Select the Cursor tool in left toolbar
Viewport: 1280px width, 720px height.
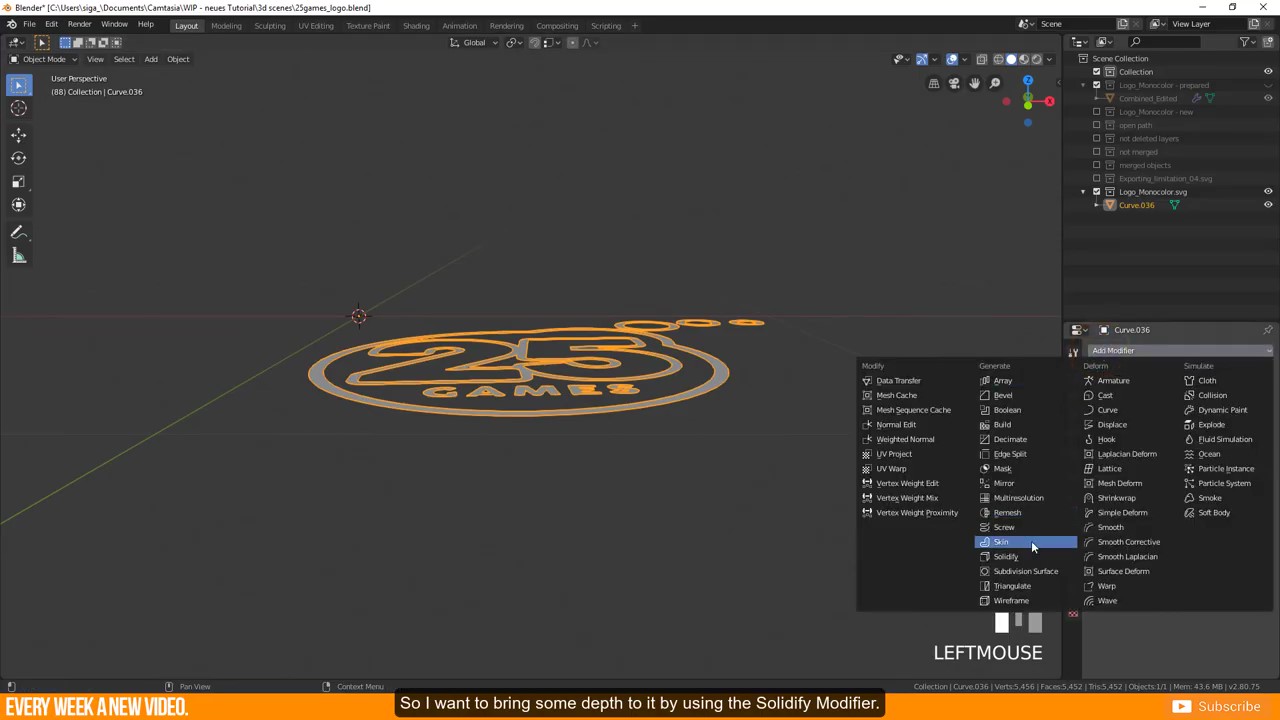pyautogui.click(x=18, y=109)
